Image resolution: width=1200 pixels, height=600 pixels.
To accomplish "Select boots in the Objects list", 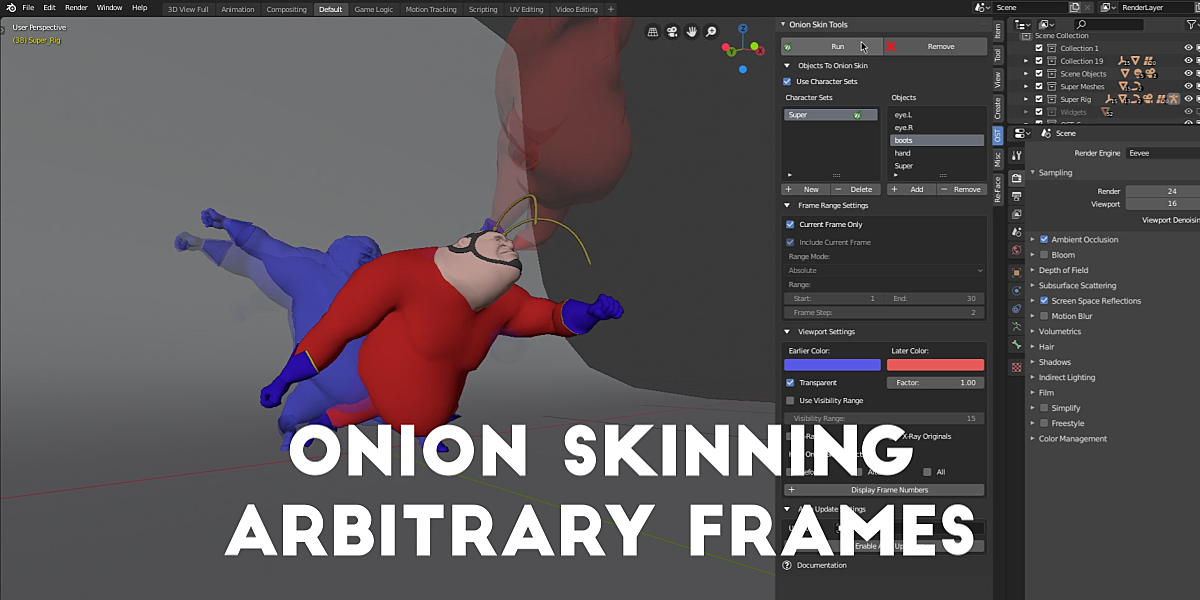I will 937,140.
